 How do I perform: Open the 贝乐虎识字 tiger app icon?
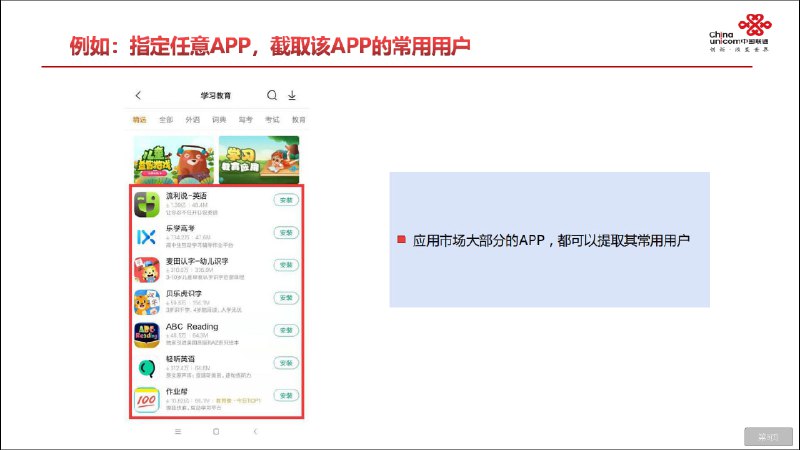click(147, 302)
